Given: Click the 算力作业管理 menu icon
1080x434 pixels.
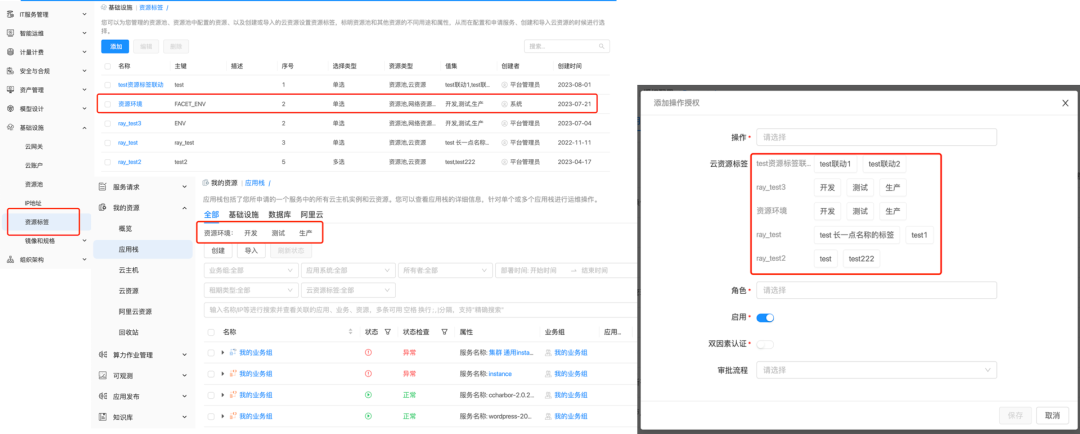Looking at the screenshot, I should click(102, 355).
